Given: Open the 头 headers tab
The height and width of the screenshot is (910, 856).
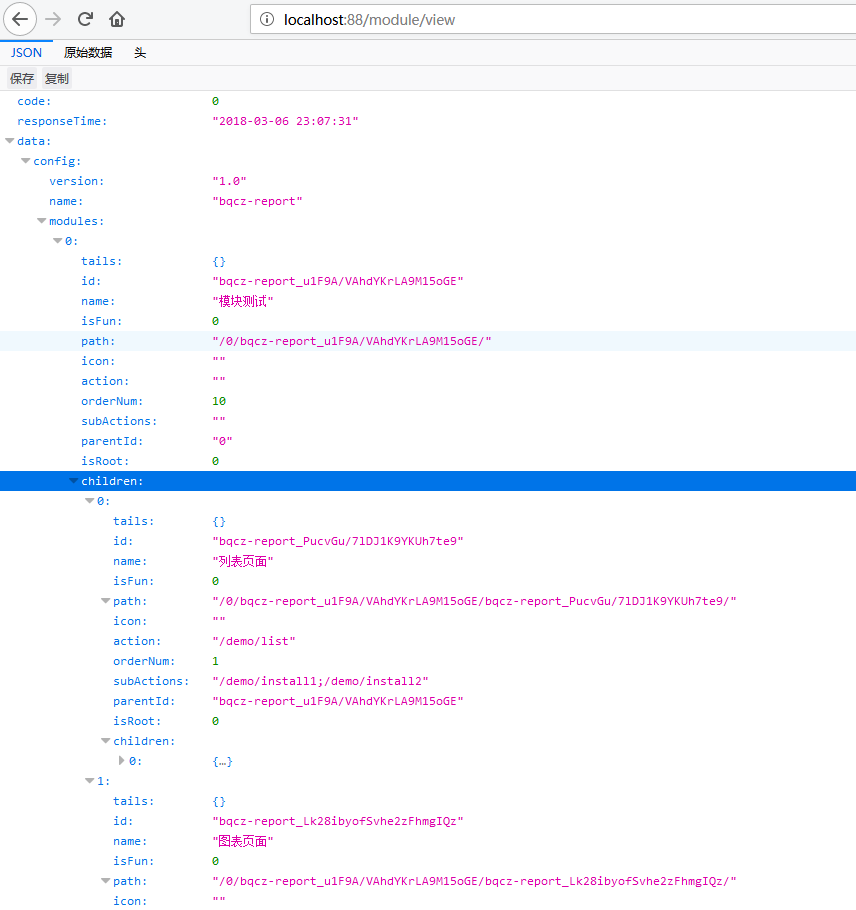Looking at the screenshot, I should 140,53.
